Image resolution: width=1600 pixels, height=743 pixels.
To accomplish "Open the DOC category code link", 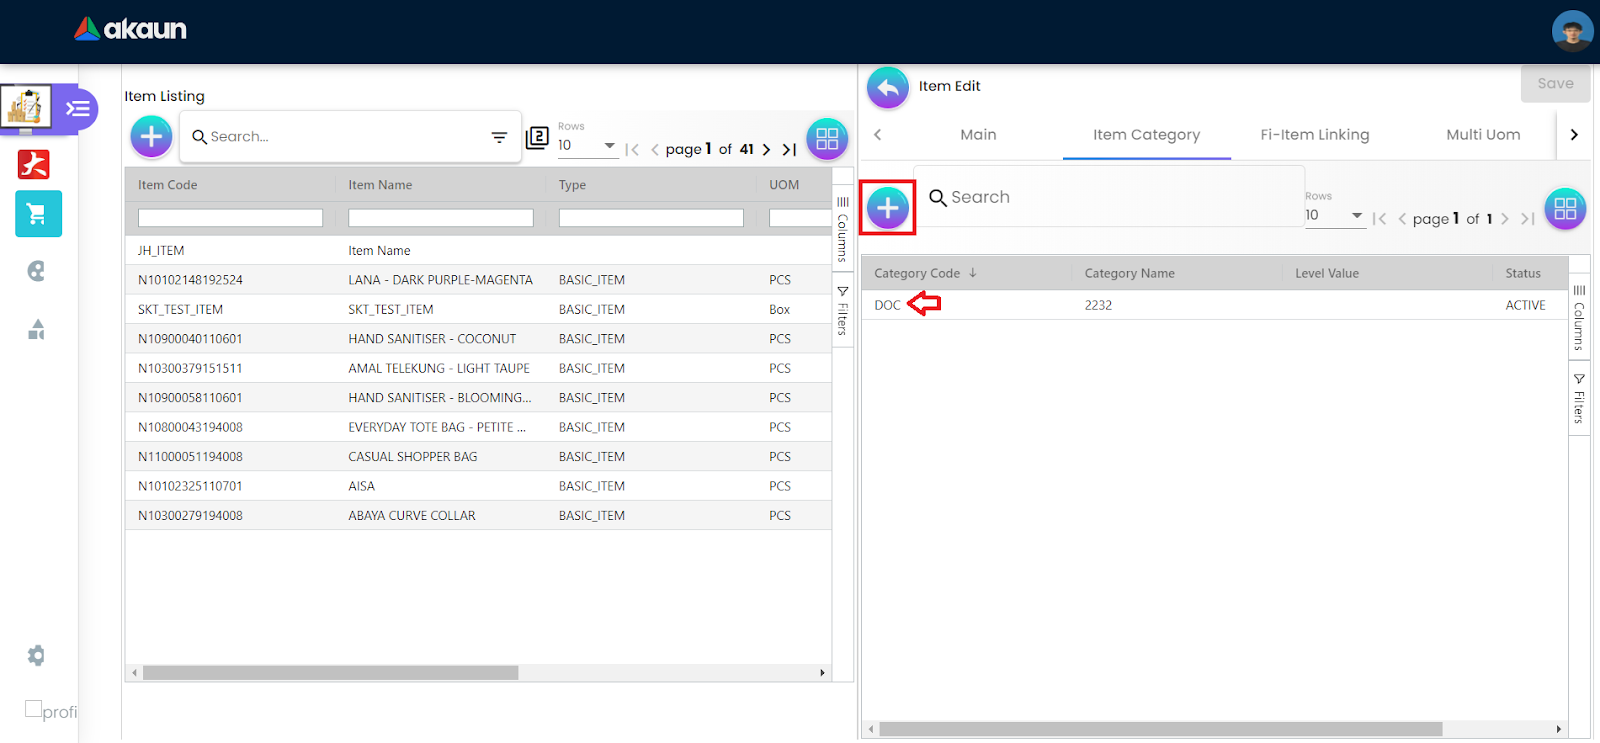I will coord(887,305).
